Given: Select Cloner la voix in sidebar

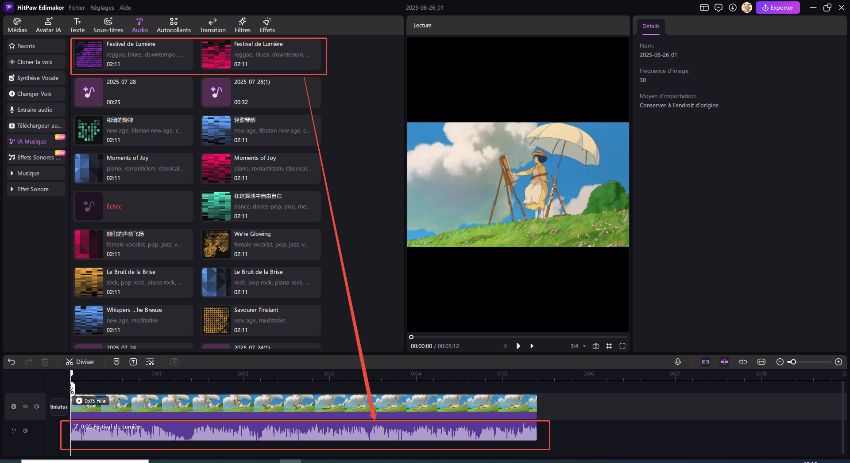Looking at the screenshot, I should point(34,61).
